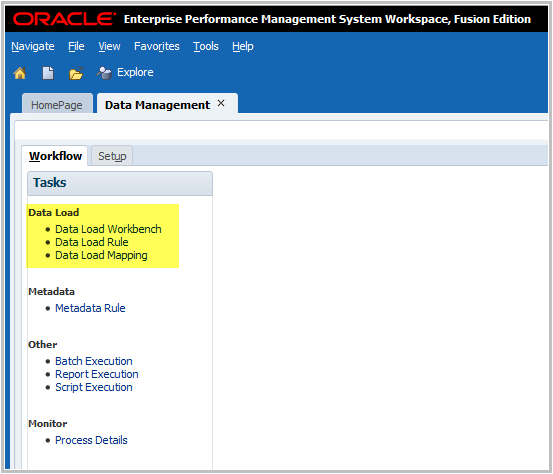Click the Tasks panel header

[x=120, y=183]
